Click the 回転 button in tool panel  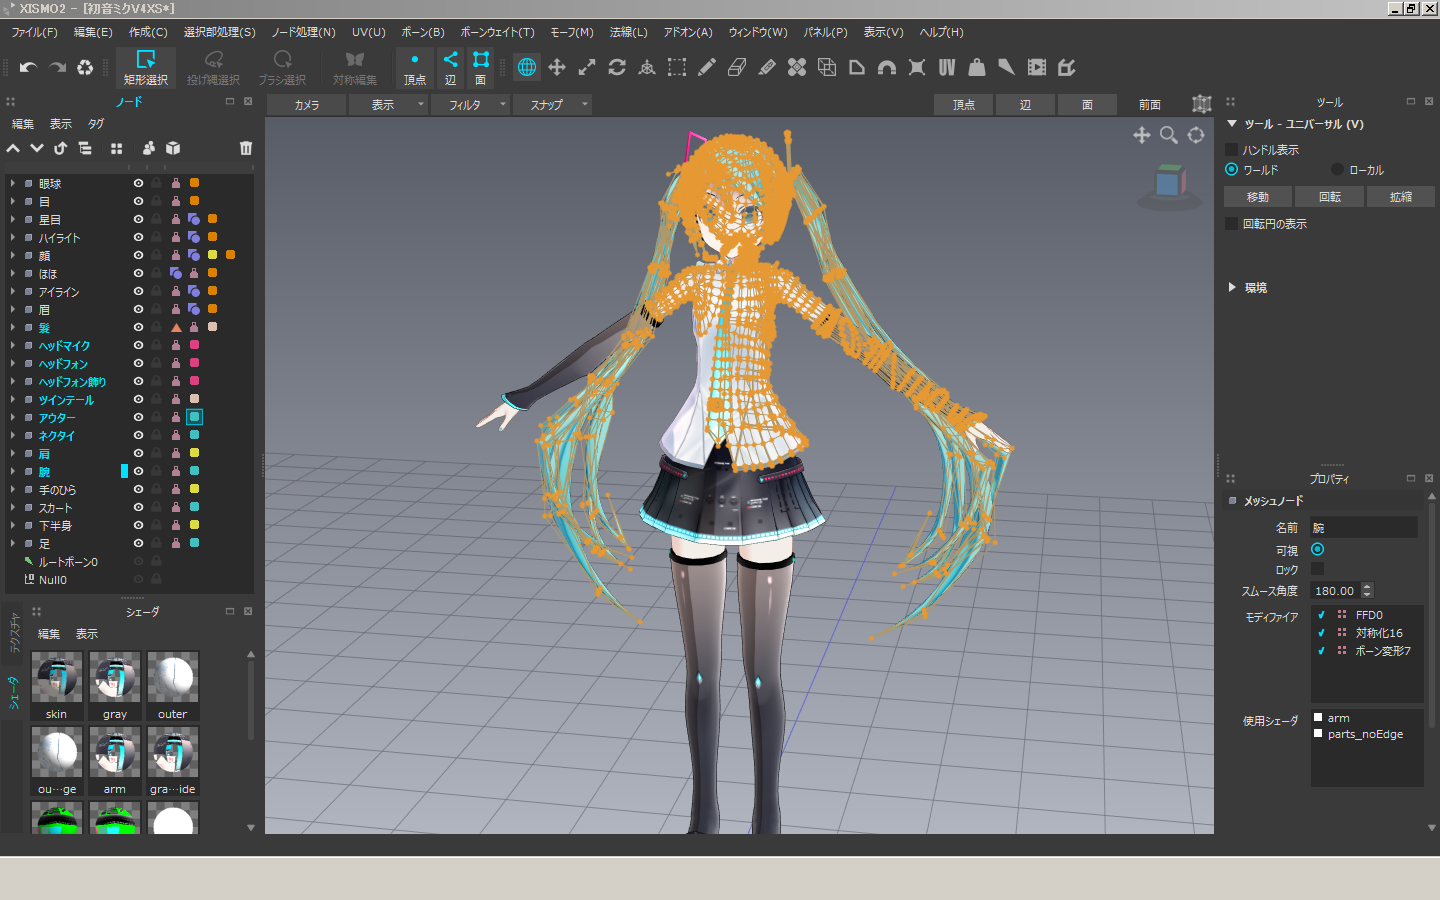point(1330,197)
